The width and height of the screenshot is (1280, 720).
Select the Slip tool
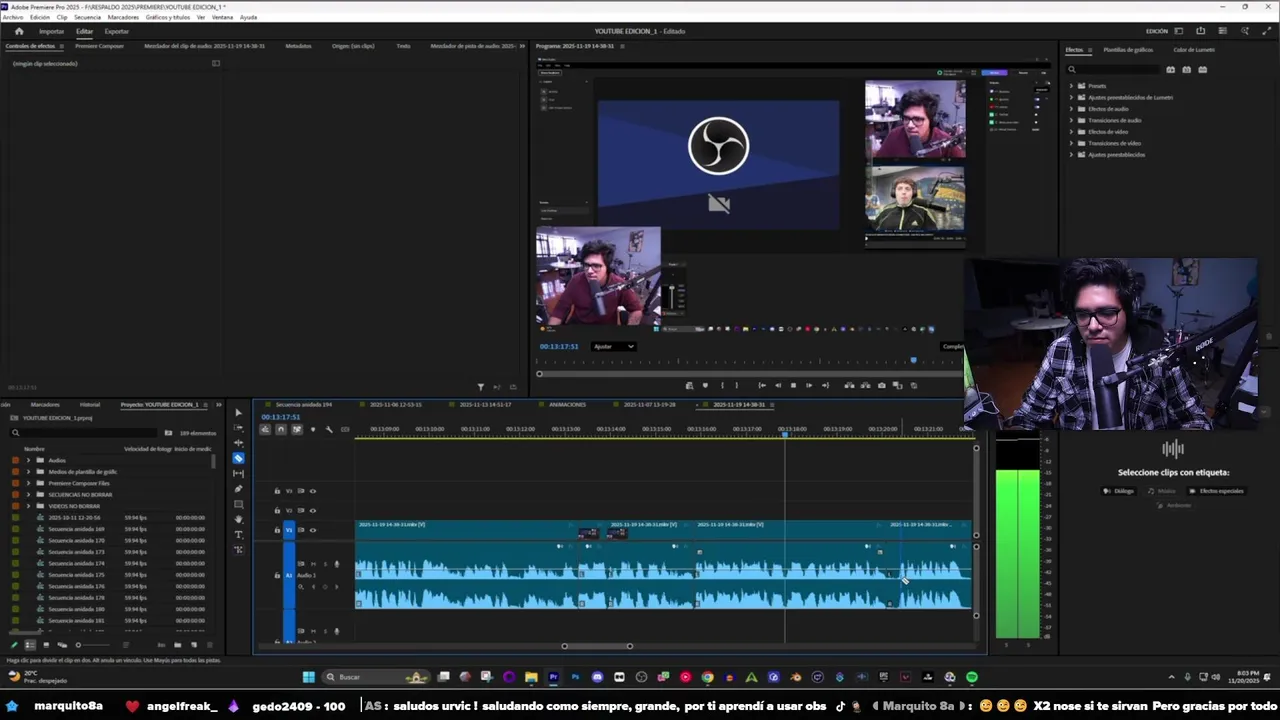tap(238, 473)
